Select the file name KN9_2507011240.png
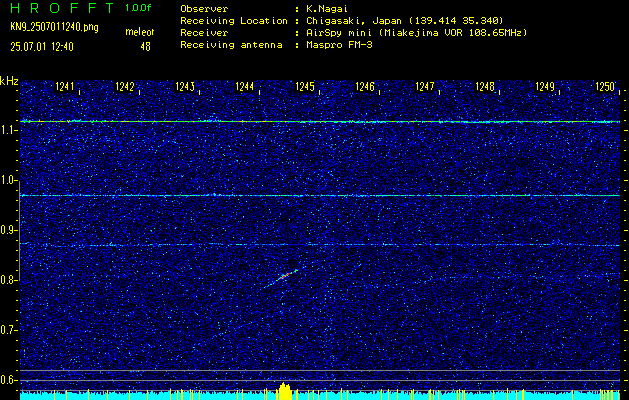The height and width of the screenshot is (400, 629). coord(54,27)
